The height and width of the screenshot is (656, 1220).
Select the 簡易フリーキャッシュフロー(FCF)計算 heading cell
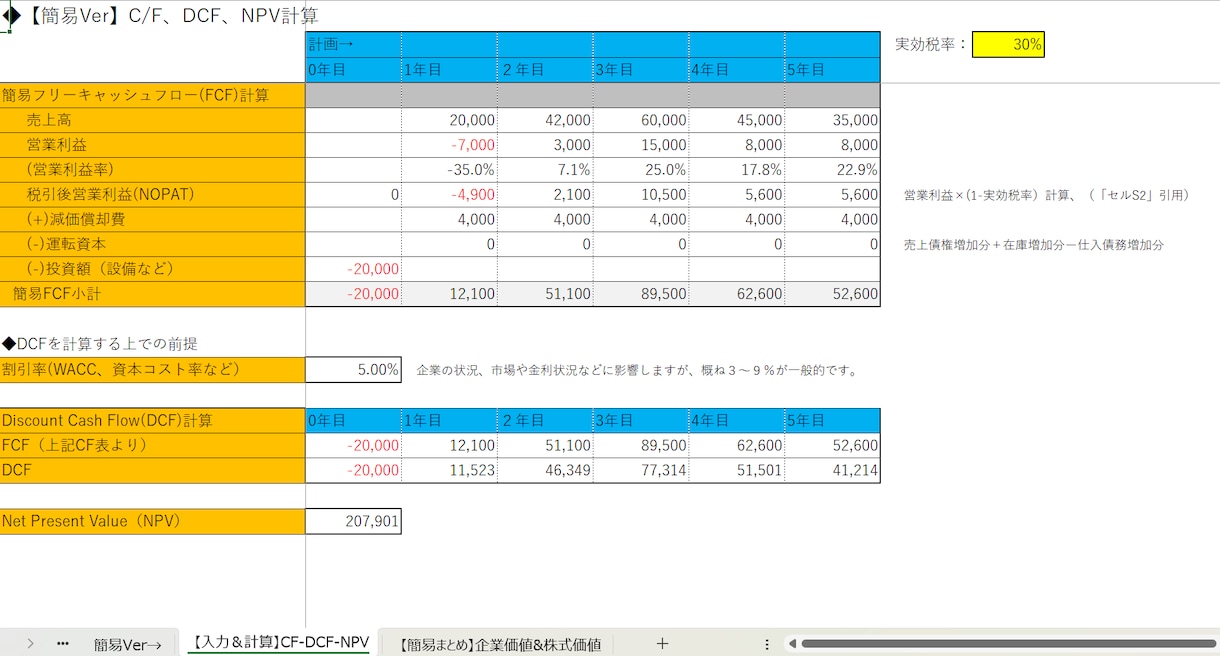152,95
